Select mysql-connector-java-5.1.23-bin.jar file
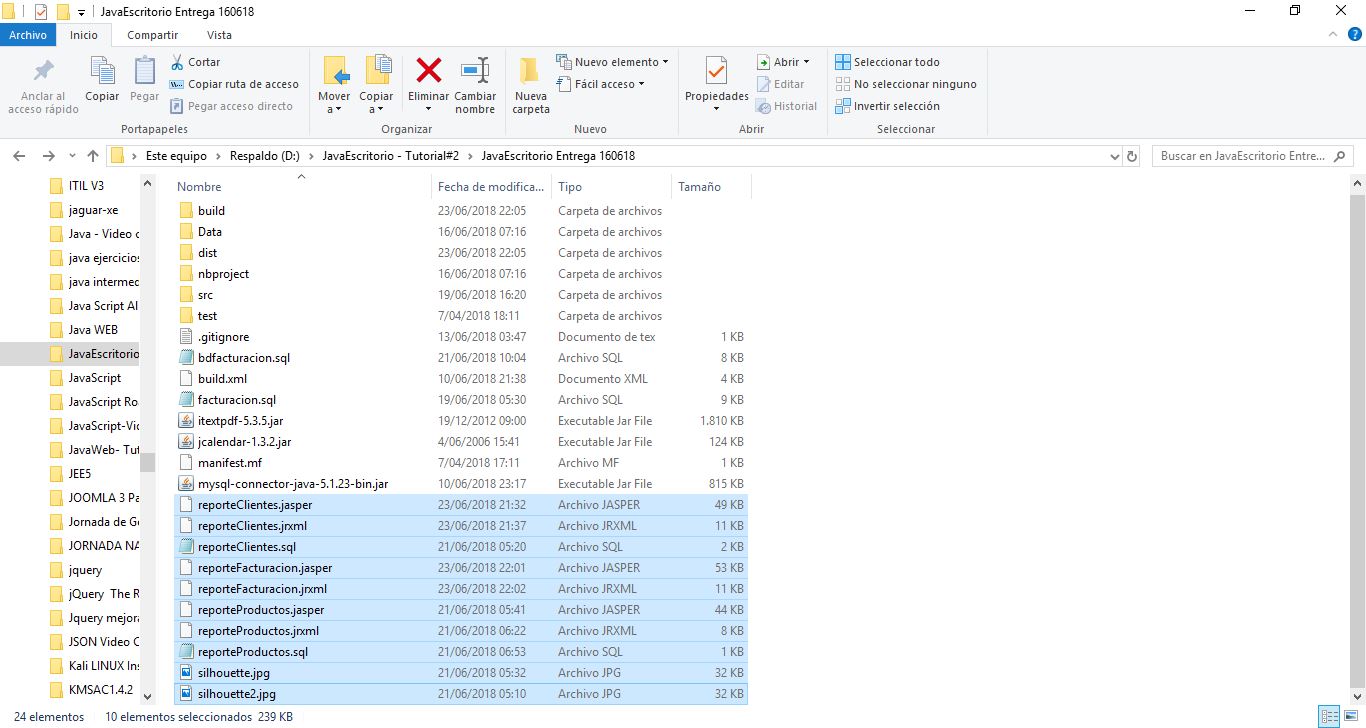This screenshot has width=1366, height=728. pos(460,484)
